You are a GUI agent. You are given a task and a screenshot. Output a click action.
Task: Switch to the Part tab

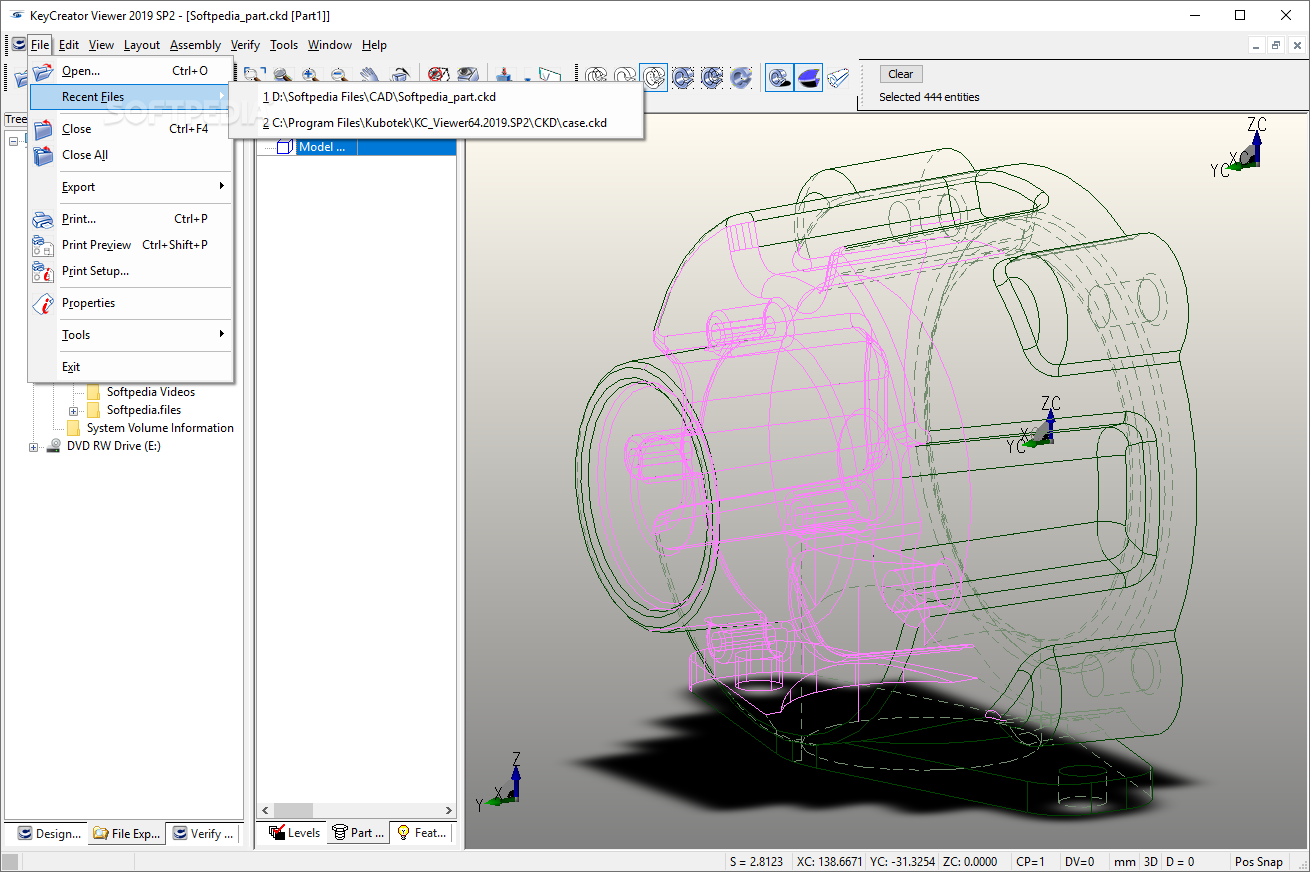pos(358,832)
